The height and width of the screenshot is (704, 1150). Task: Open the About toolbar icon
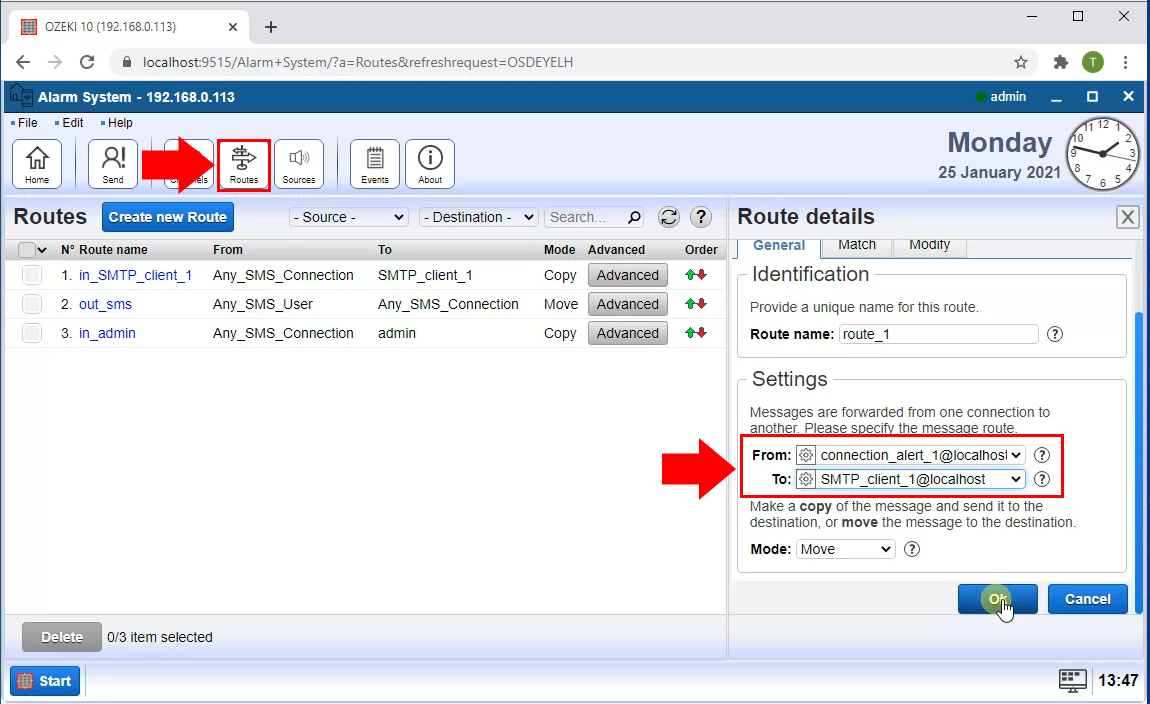430,164
